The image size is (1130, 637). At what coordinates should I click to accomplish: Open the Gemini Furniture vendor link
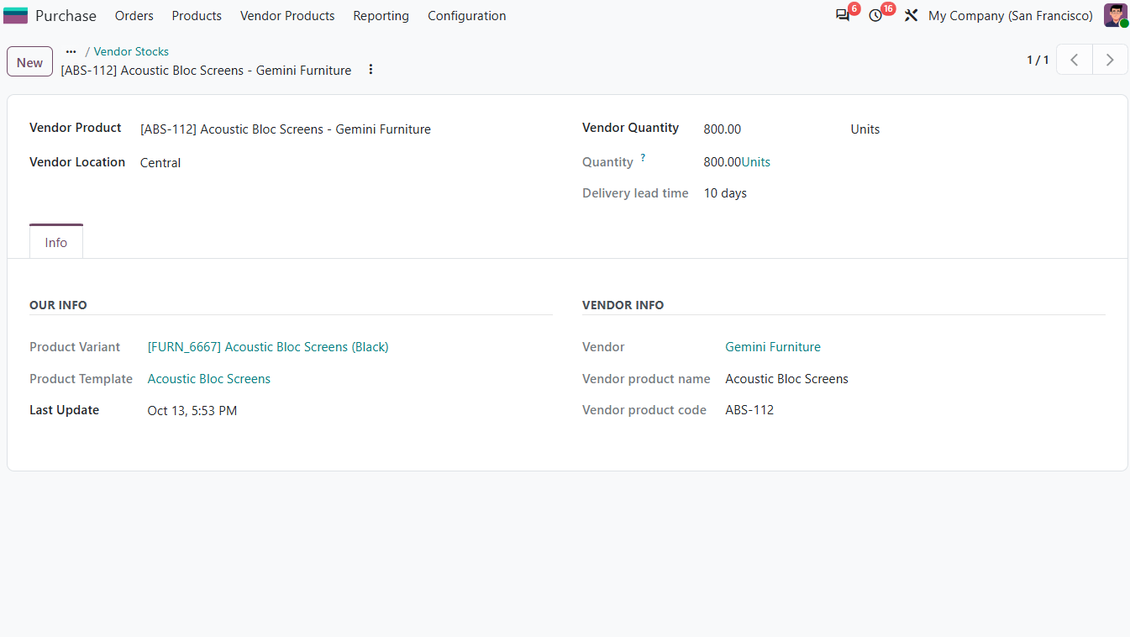pos(773,347)
